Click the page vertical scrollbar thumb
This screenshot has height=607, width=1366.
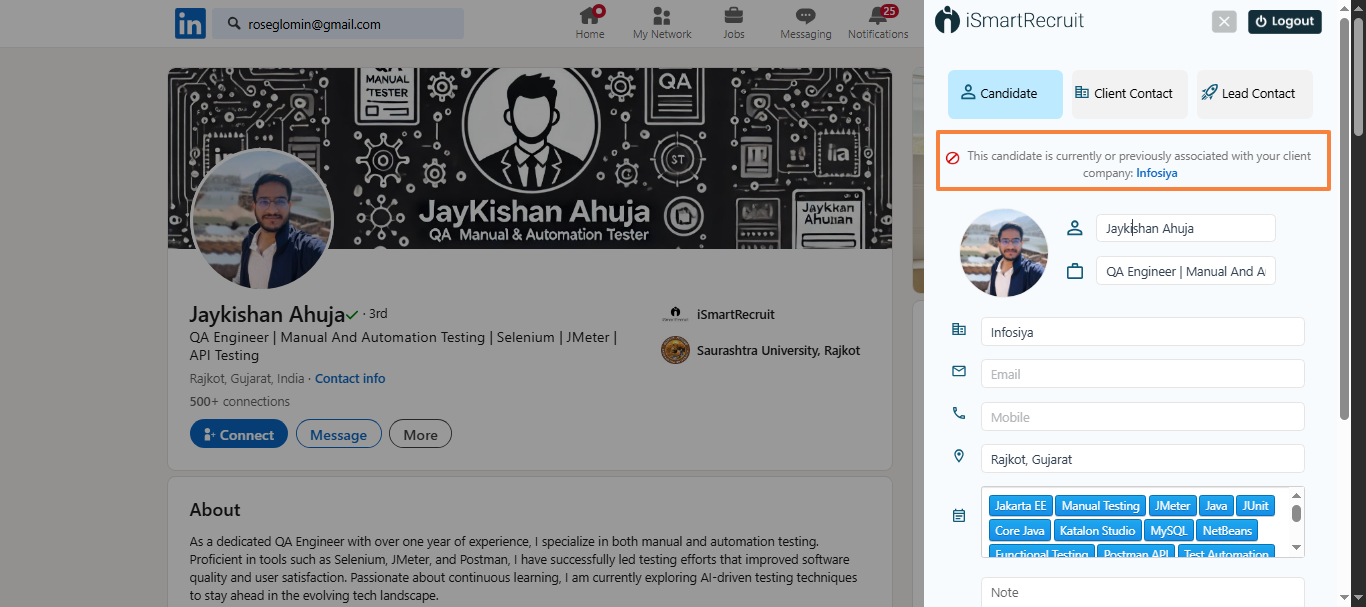[x=1357, y=75]
